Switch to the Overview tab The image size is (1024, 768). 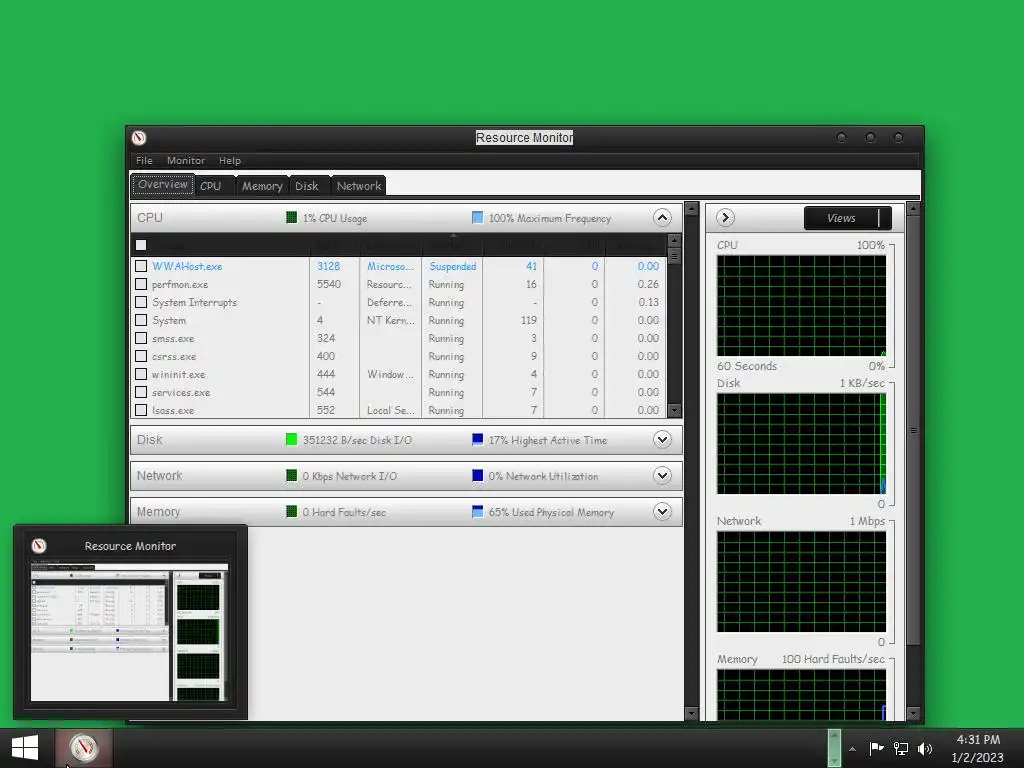coord(163,185)
